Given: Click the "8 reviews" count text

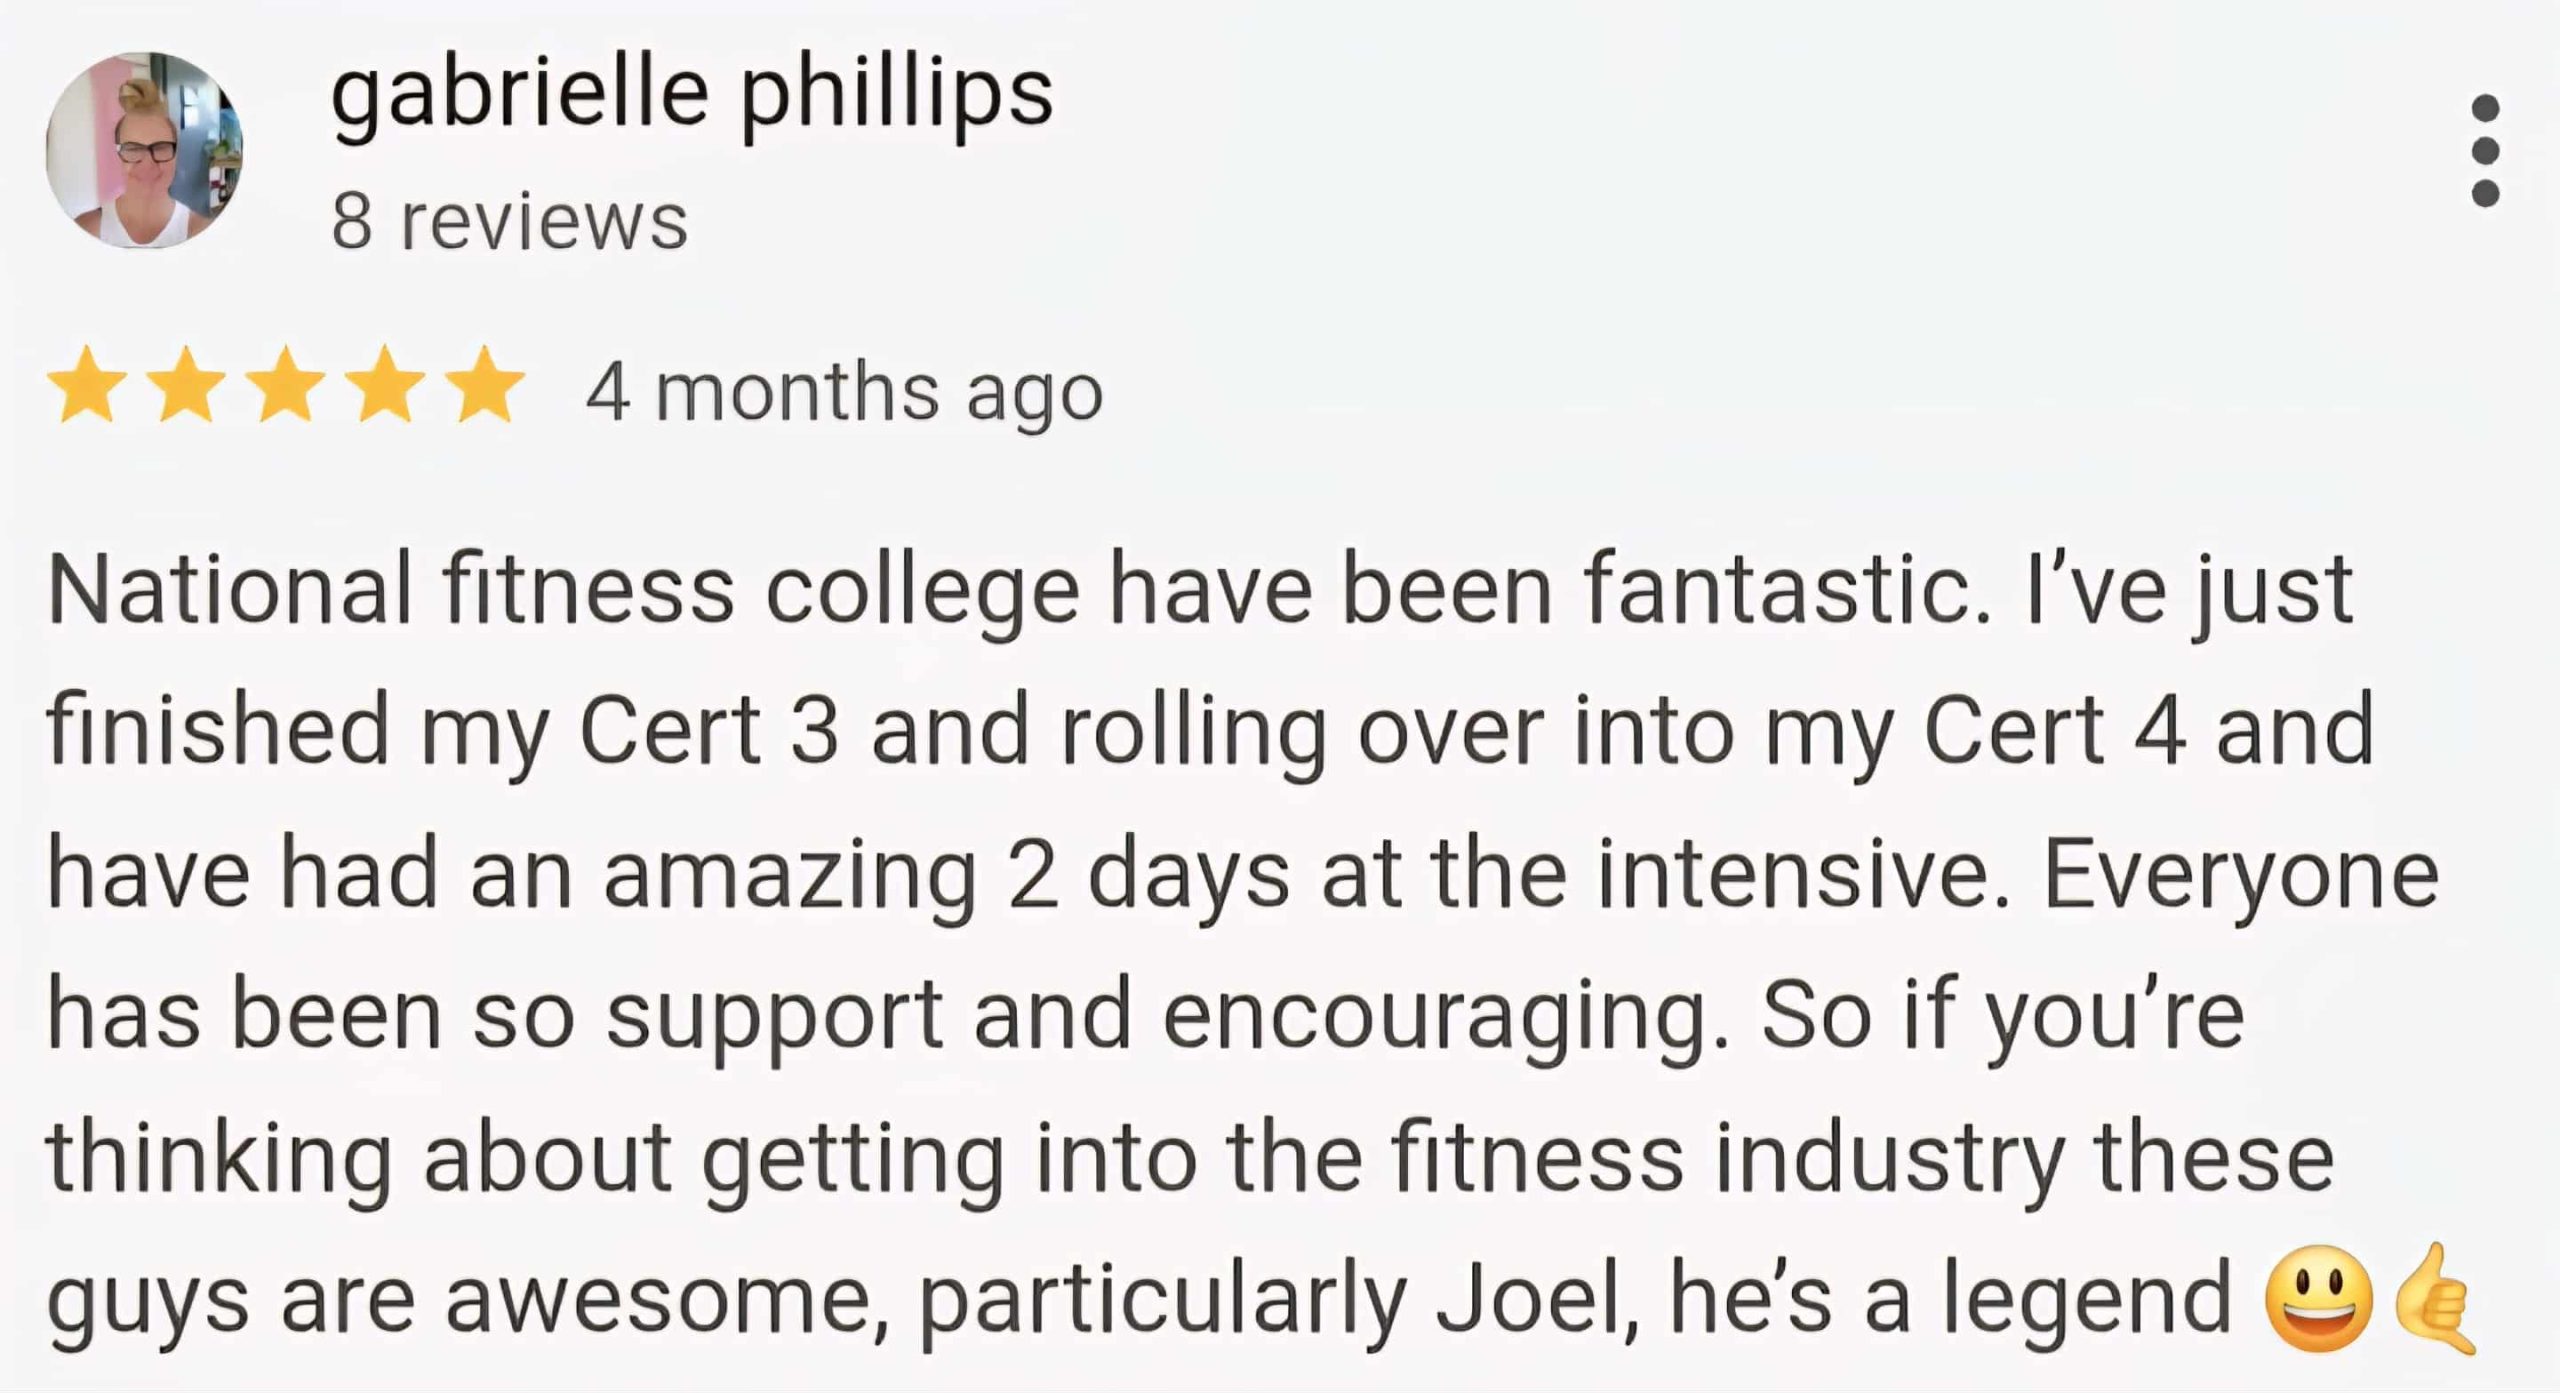Looking at the screenshot, I should pyautogui.click(x=509, y=221).
